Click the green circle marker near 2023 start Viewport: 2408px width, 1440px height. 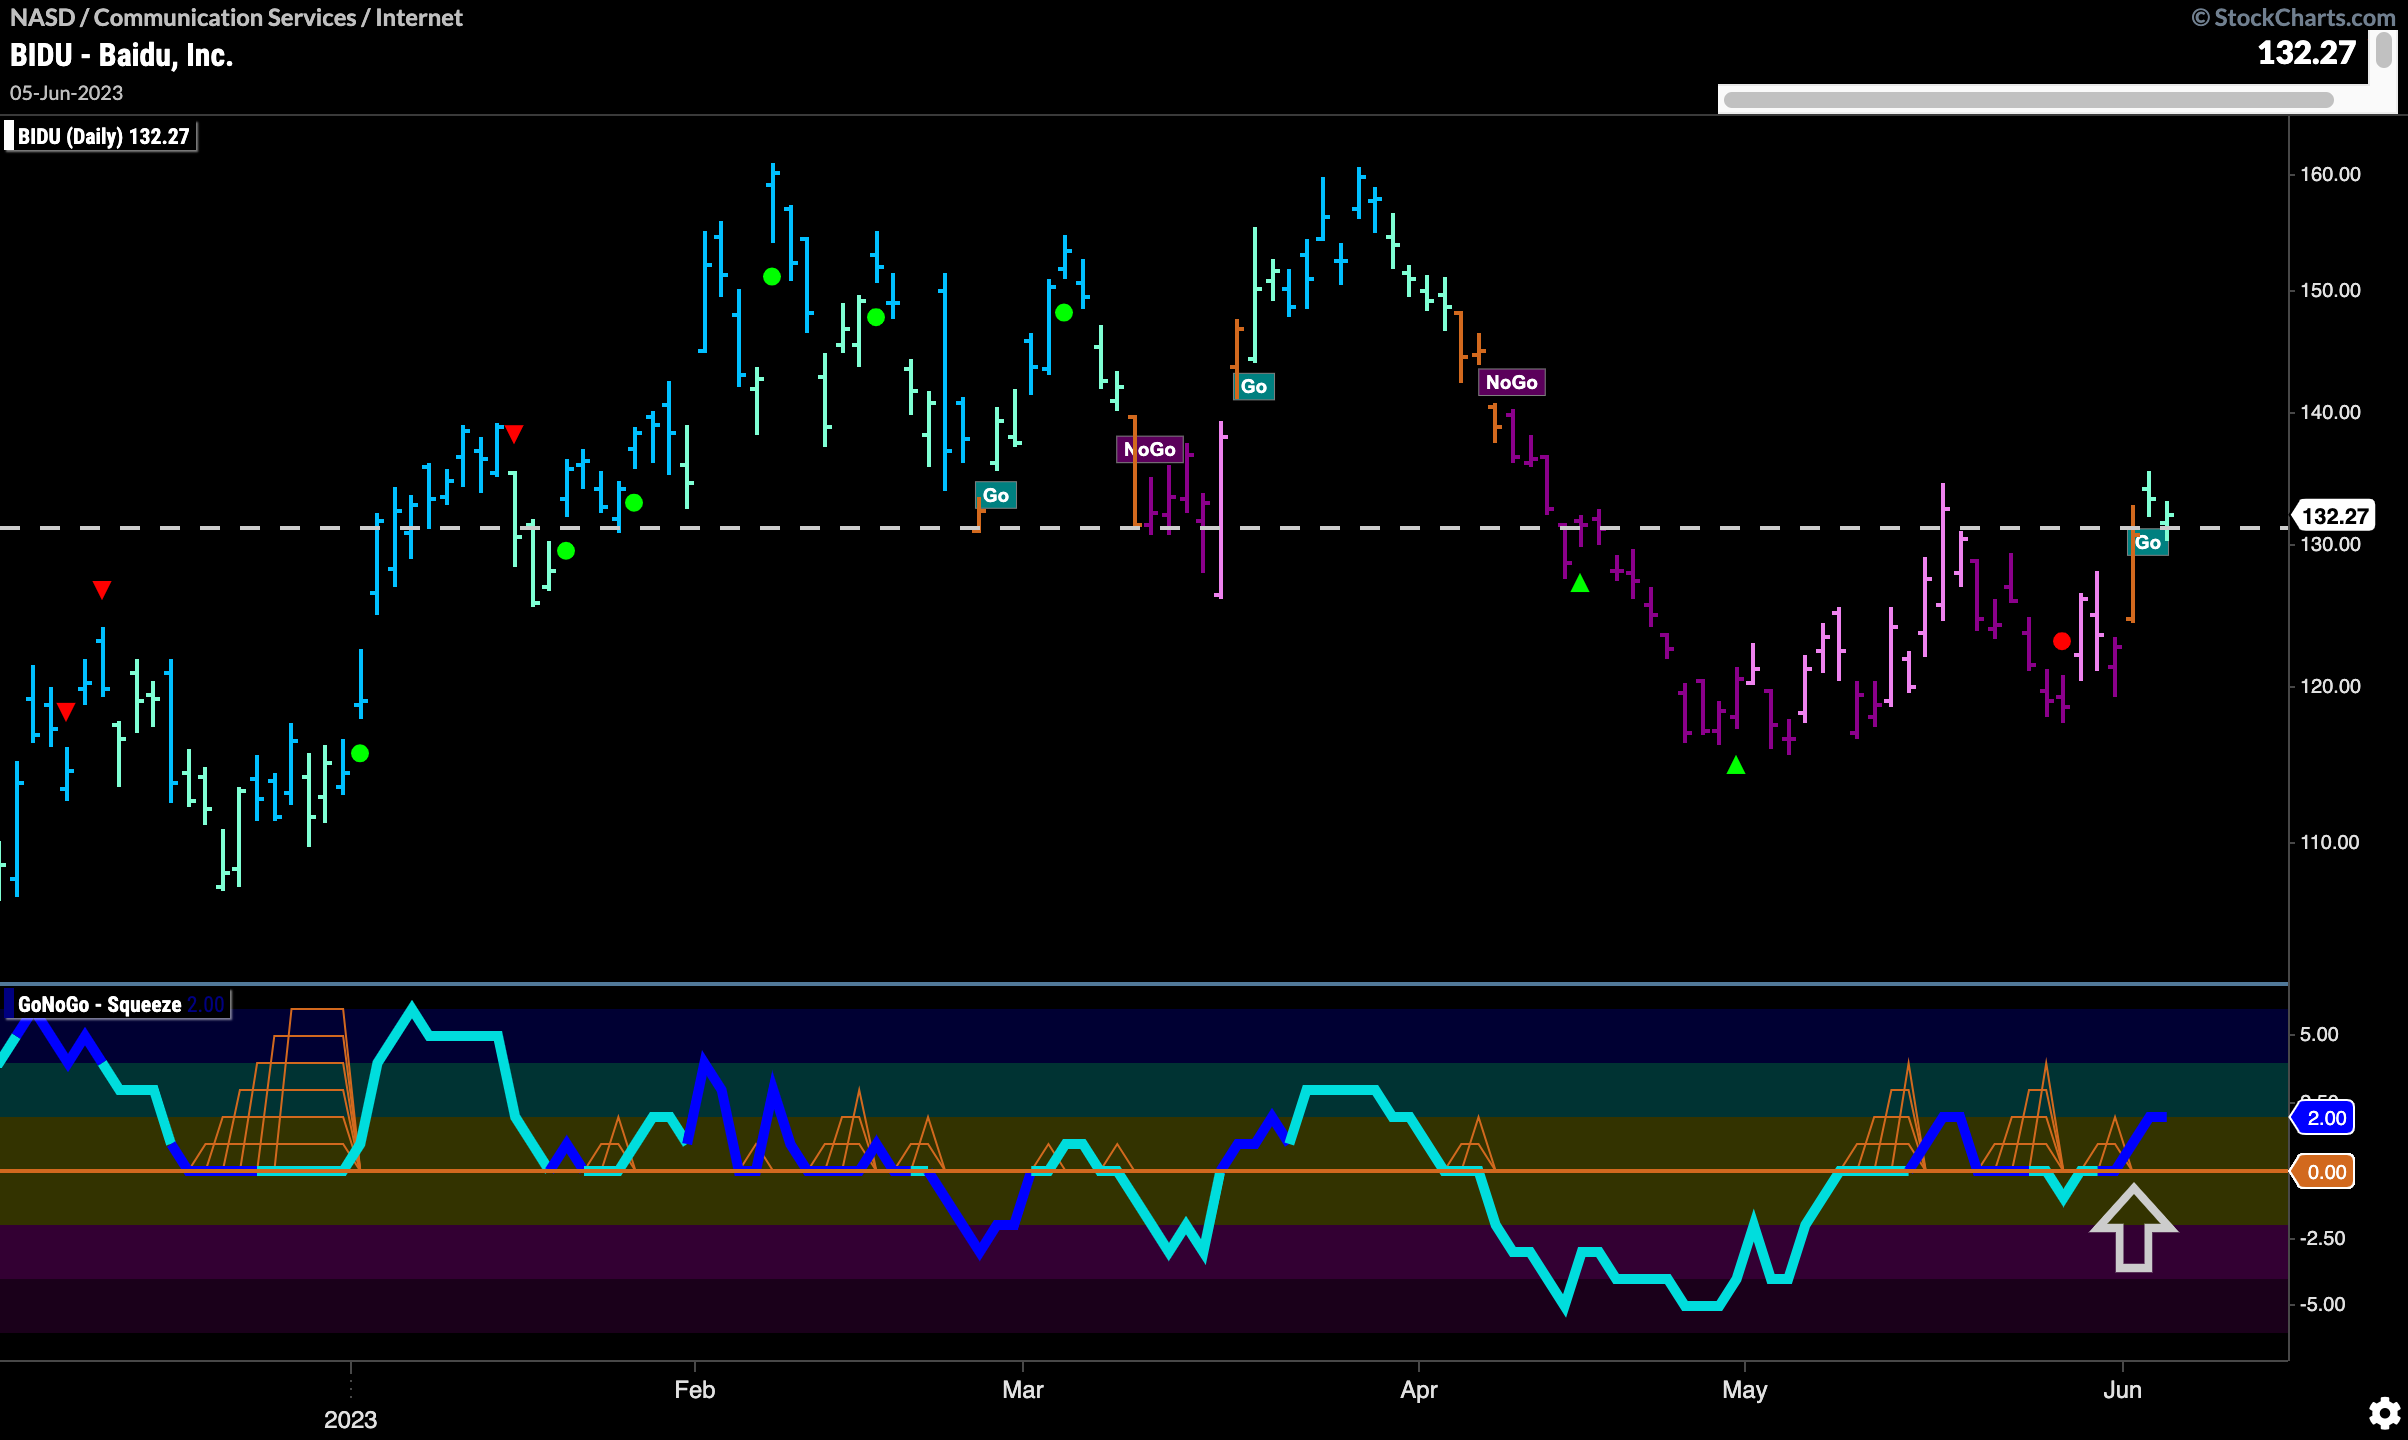click(x=360, y=753)
